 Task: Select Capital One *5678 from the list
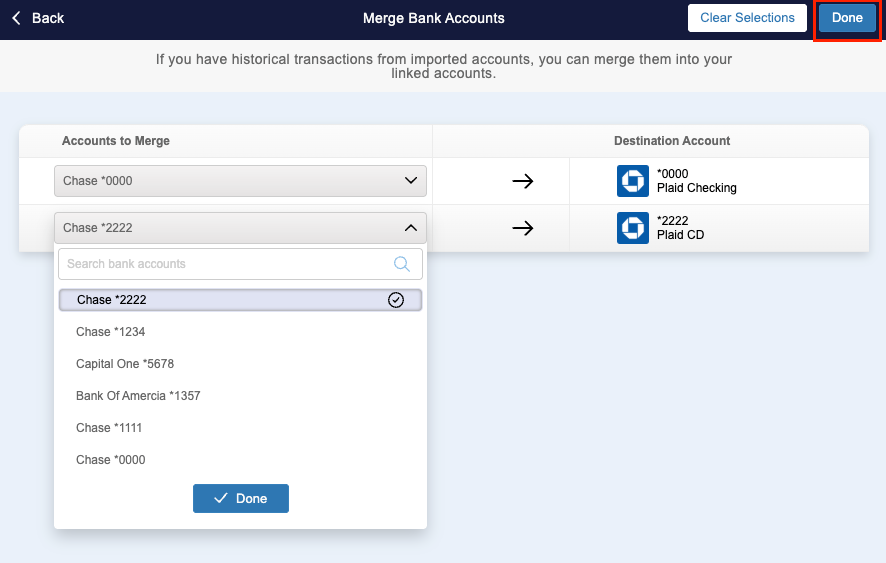coord(125,364)
